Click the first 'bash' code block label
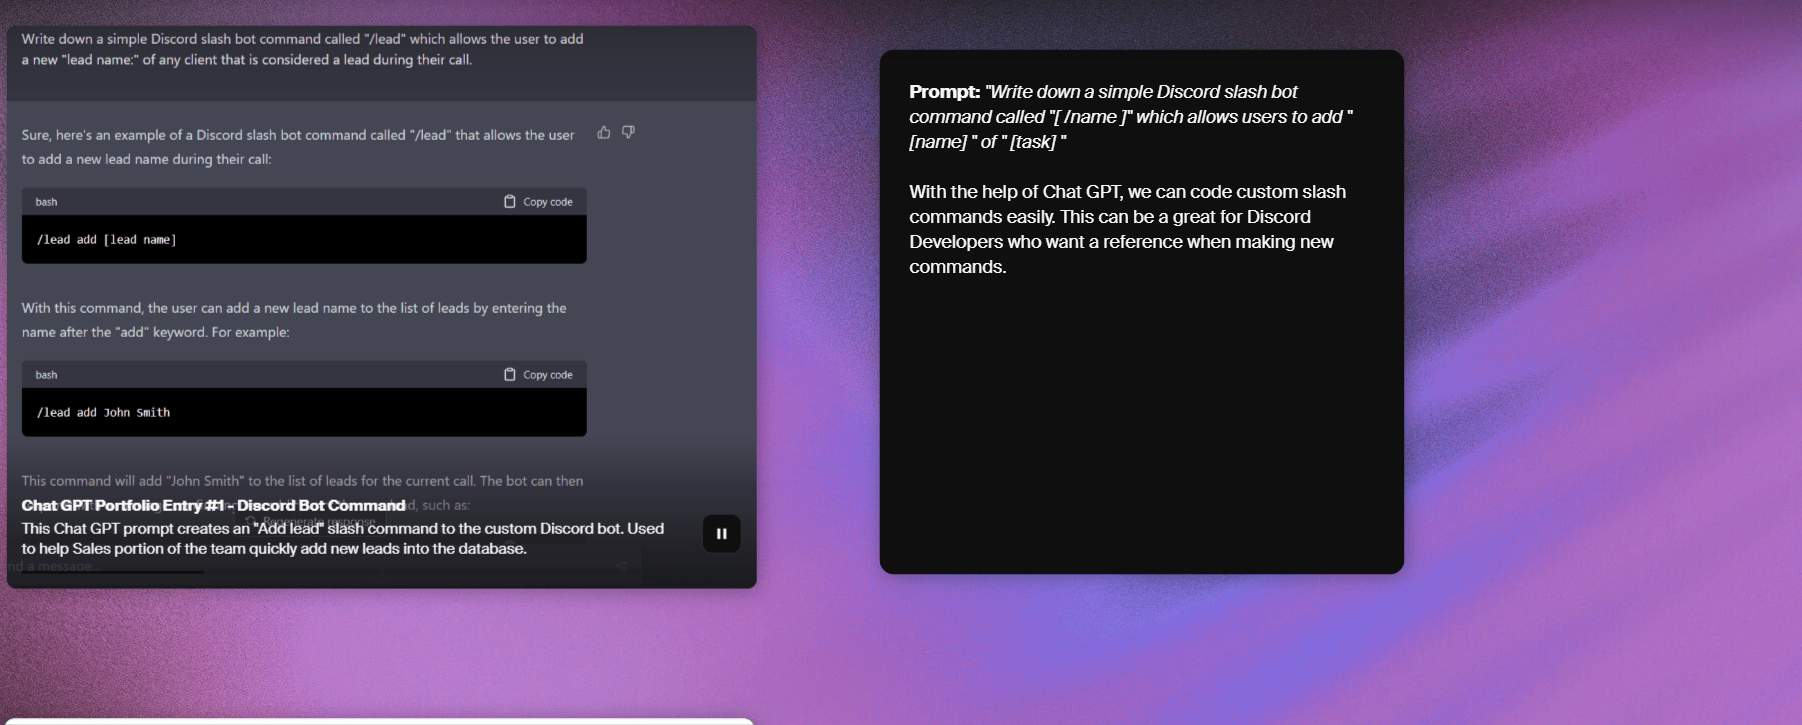Screen dimensions: 1802x725 pyautogui.click(x=47, y=202)
